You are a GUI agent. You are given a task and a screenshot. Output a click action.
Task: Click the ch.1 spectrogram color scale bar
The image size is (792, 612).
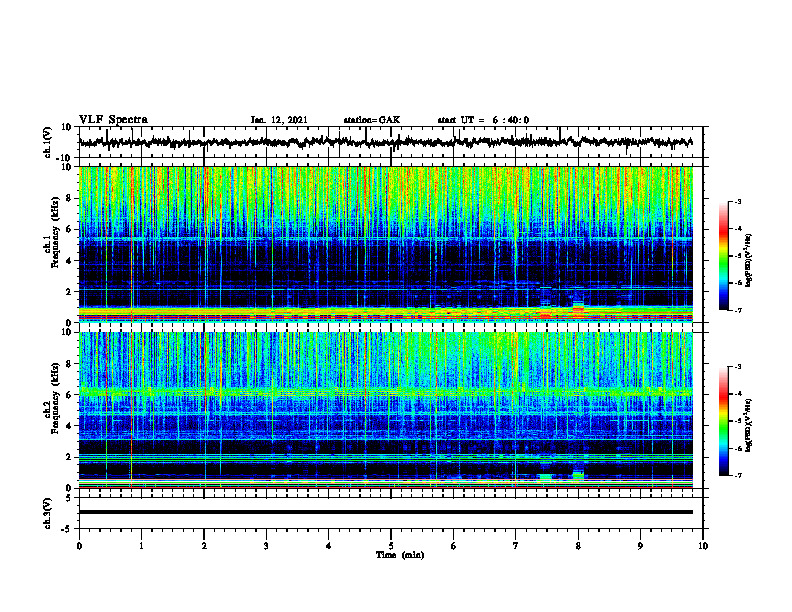click(x=723, y=256)
